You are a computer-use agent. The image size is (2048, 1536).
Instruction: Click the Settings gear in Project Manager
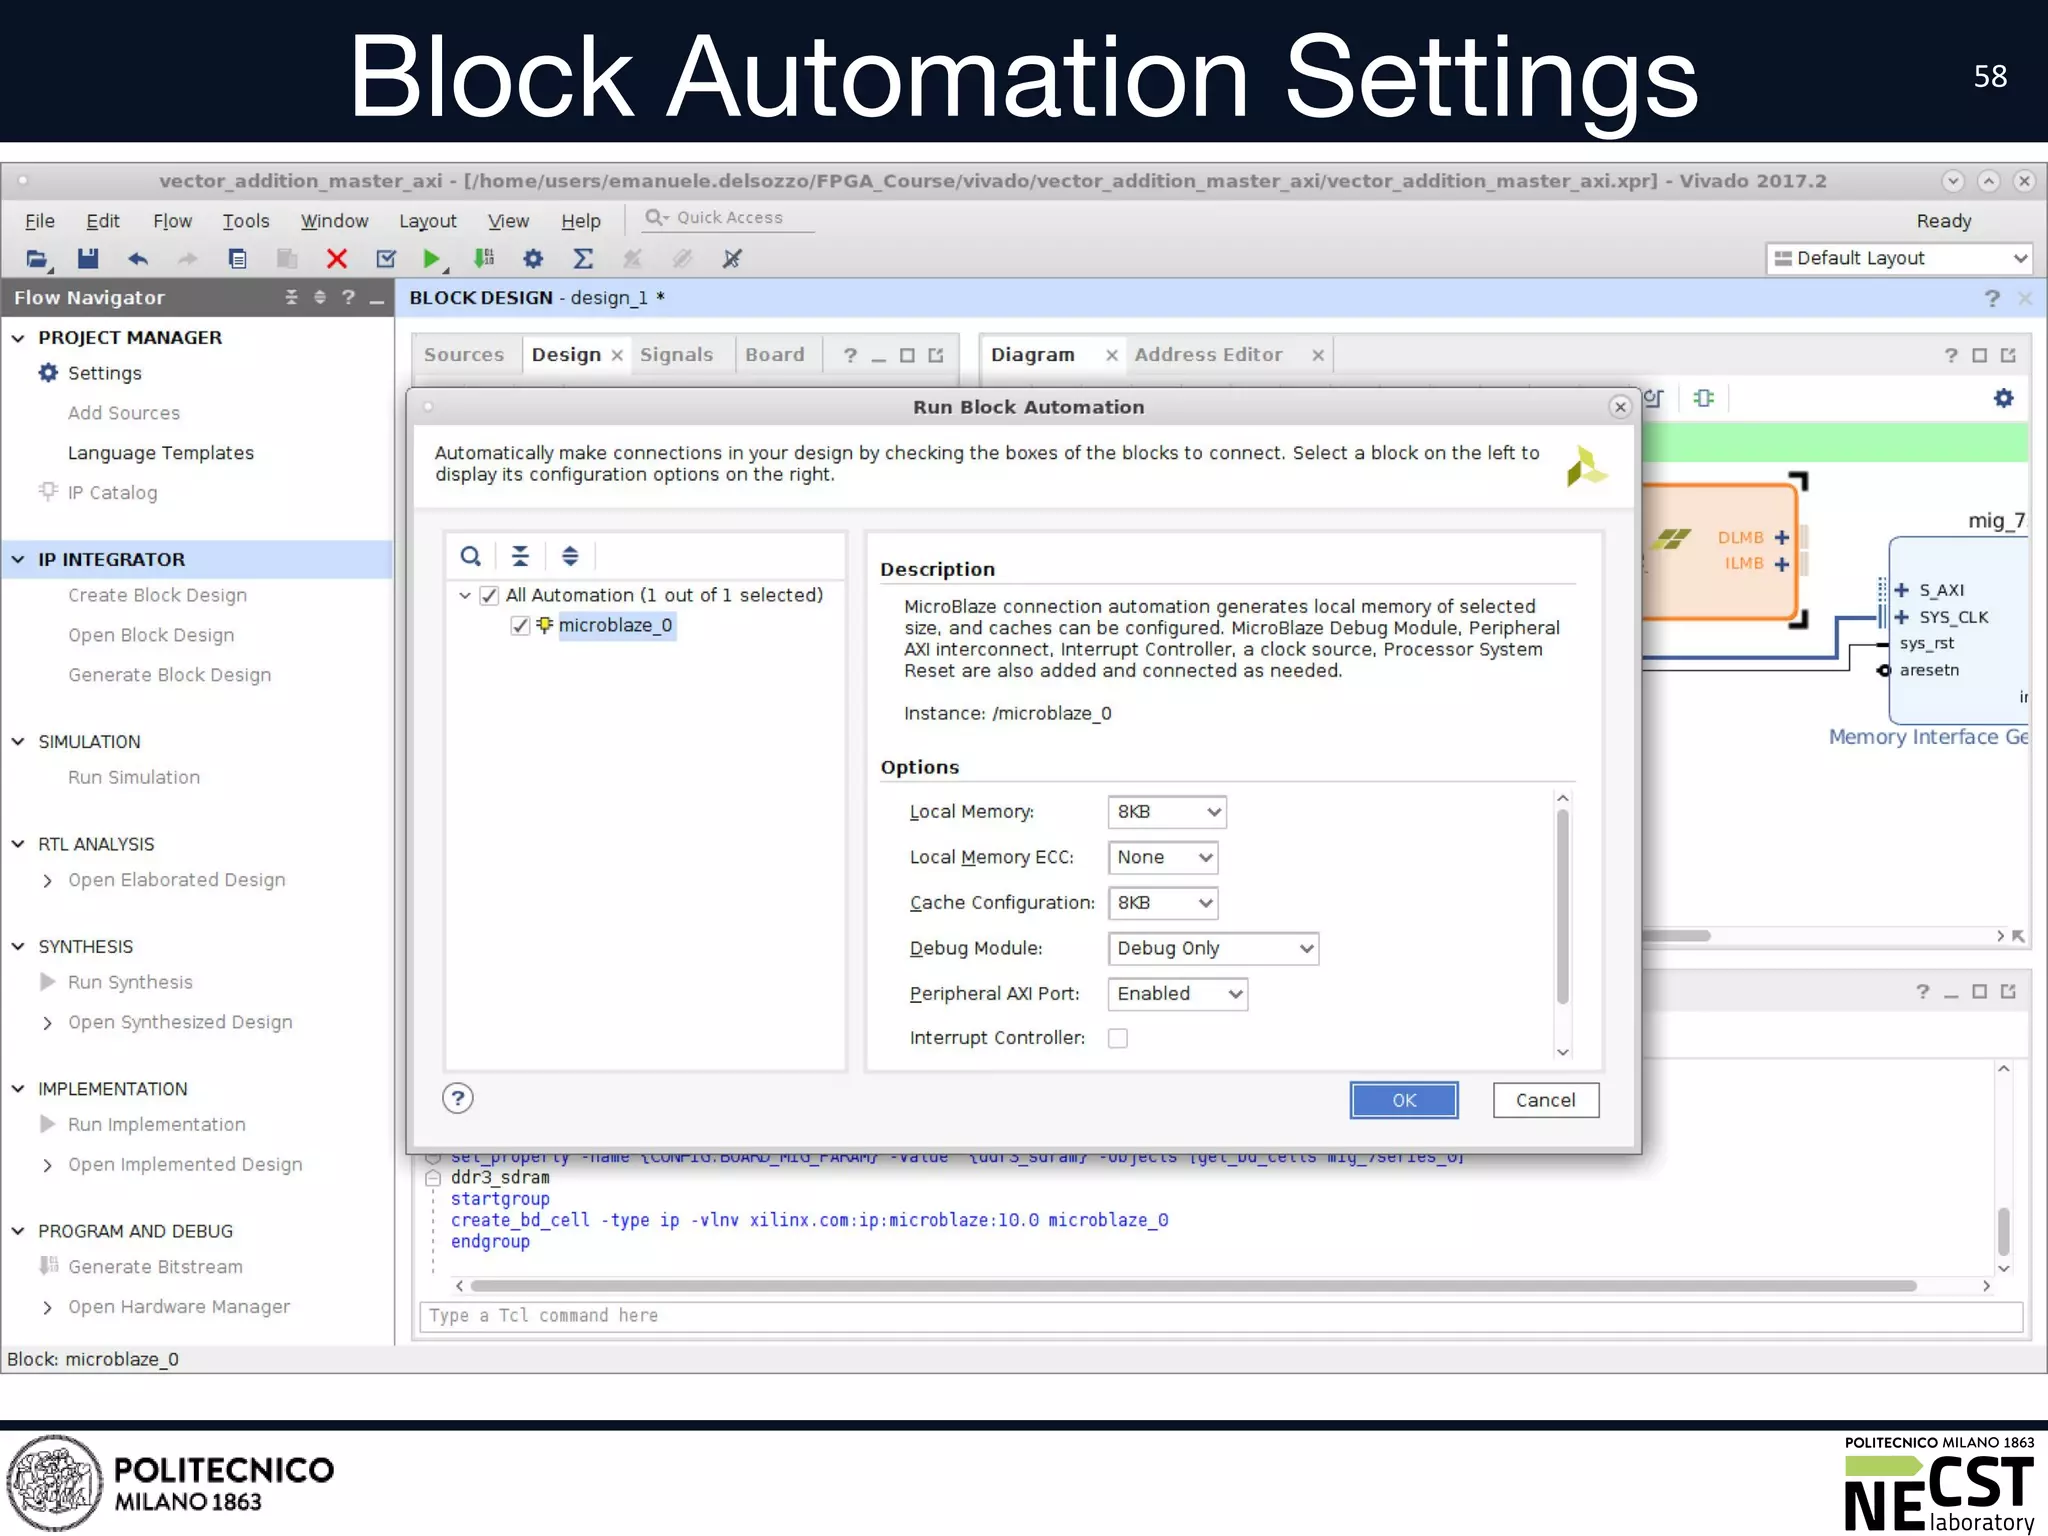(x=48, y=373)
